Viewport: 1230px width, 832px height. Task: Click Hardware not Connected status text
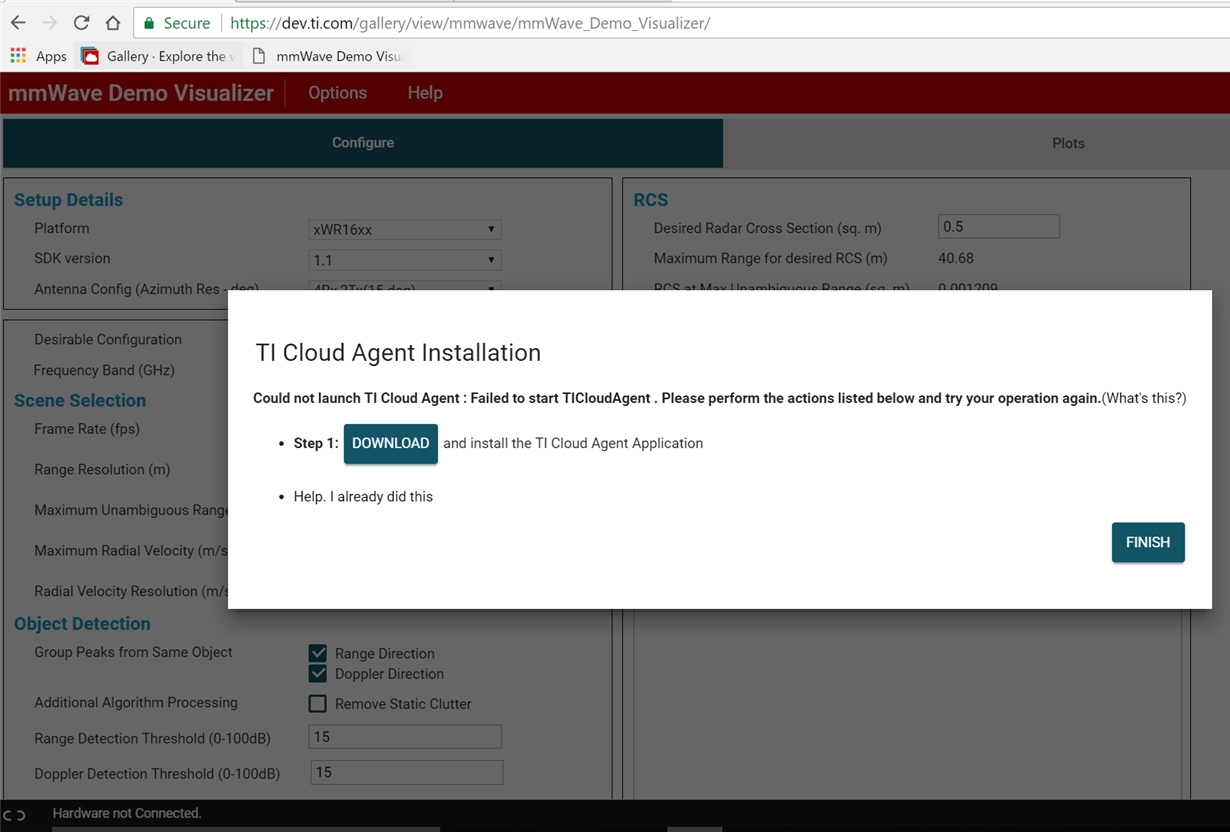click(127, 813)
